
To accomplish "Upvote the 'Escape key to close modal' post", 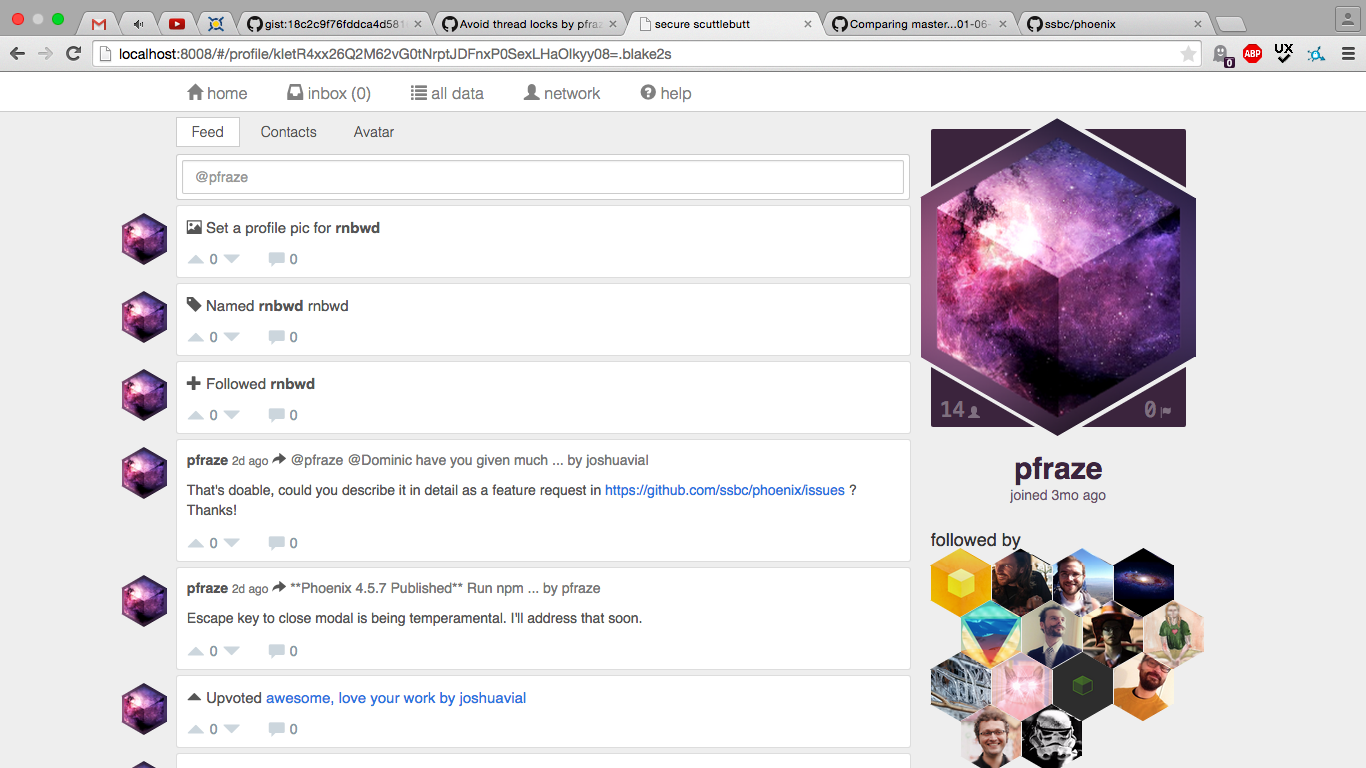I will [196, 651].
